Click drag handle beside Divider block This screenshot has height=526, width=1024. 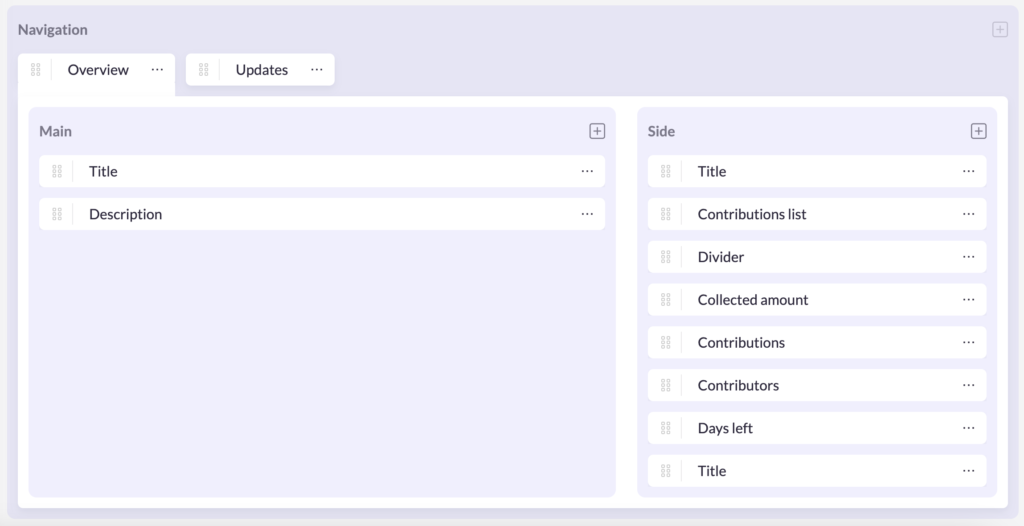[666, 257]
